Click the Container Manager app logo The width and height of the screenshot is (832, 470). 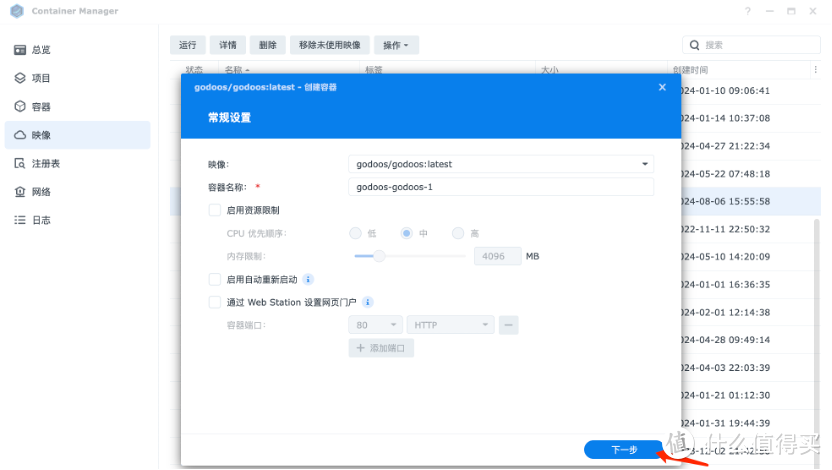tap(17, 11)
